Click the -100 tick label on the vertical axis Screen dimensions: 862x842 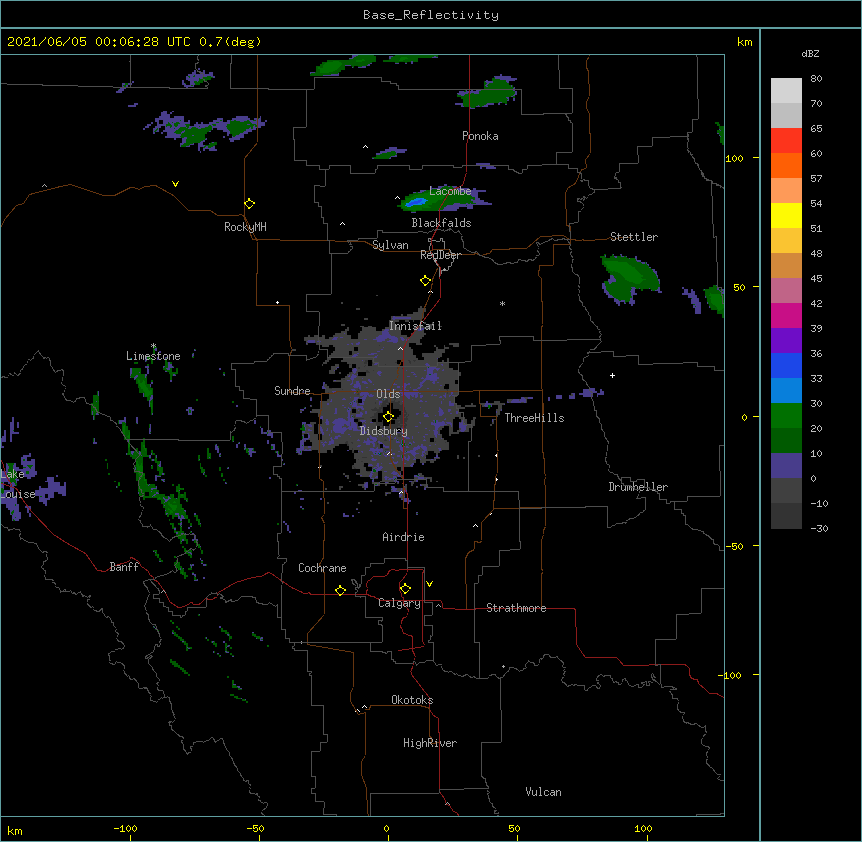[730, 675]
